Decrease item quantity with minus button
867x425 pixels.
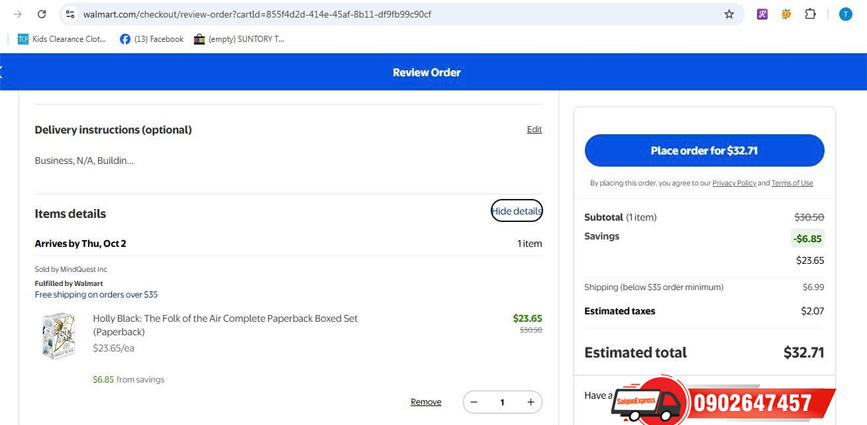pyautogui.click(x=474, y=402)
